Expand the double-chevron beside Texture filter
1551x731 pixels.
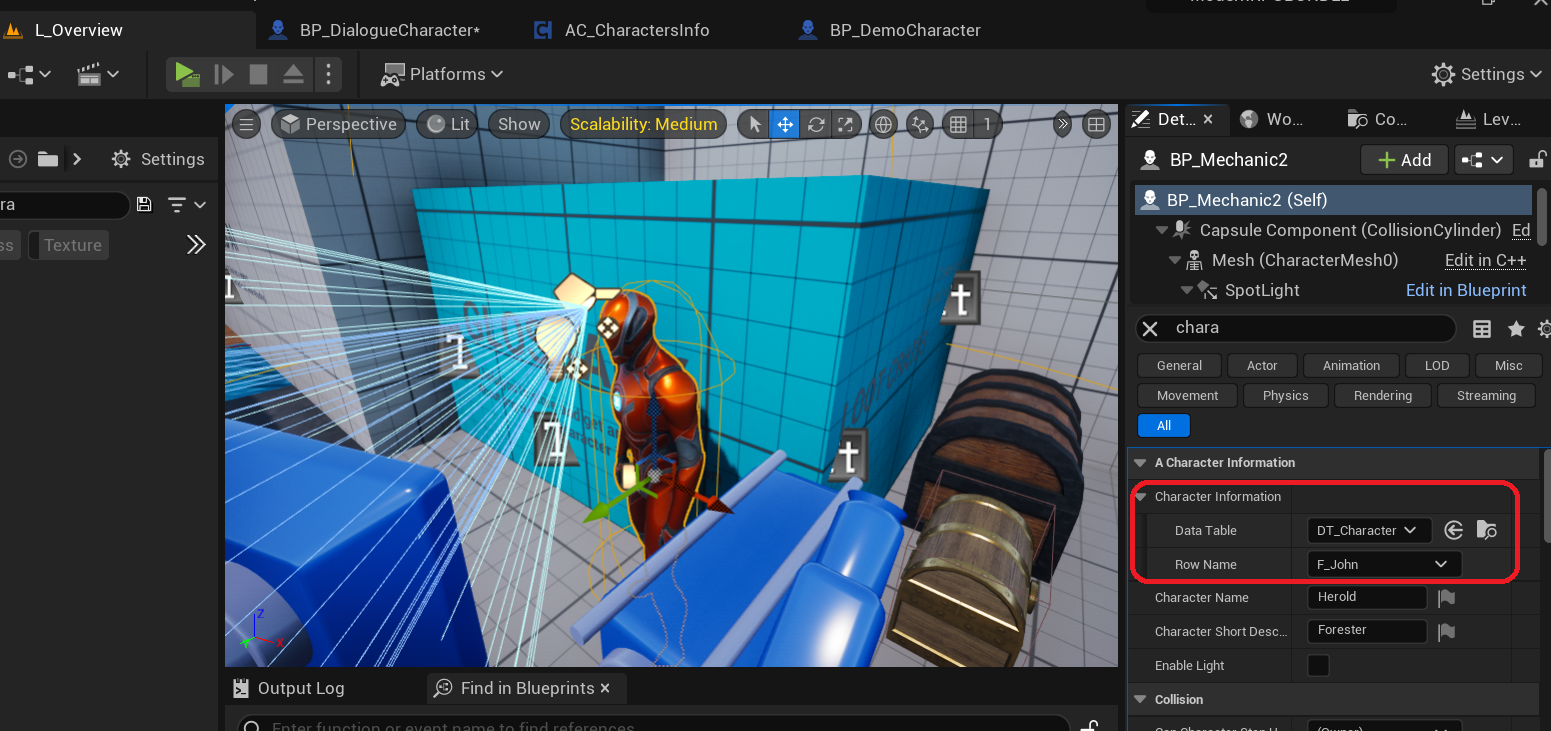tap(196, 245)
